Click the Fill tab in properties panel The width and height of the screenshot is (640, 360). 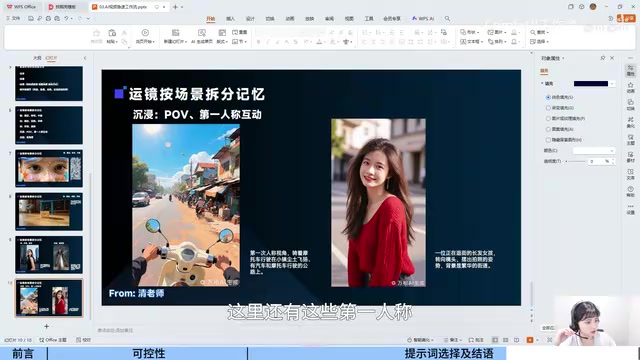(544, 71)
